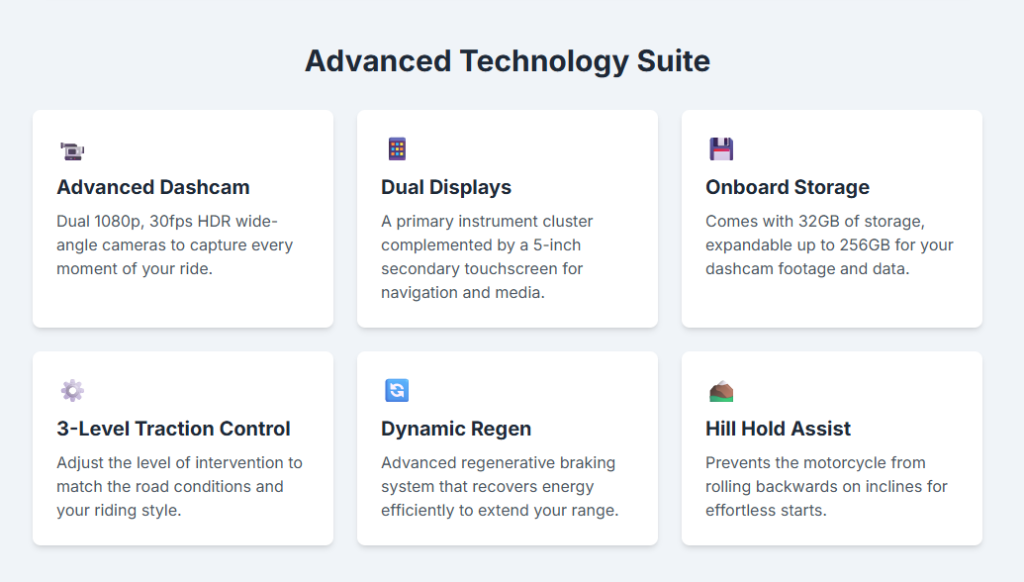Click the floppy disk Onboard Storage icon
The image size is (1024, 582).
[721, 150]
